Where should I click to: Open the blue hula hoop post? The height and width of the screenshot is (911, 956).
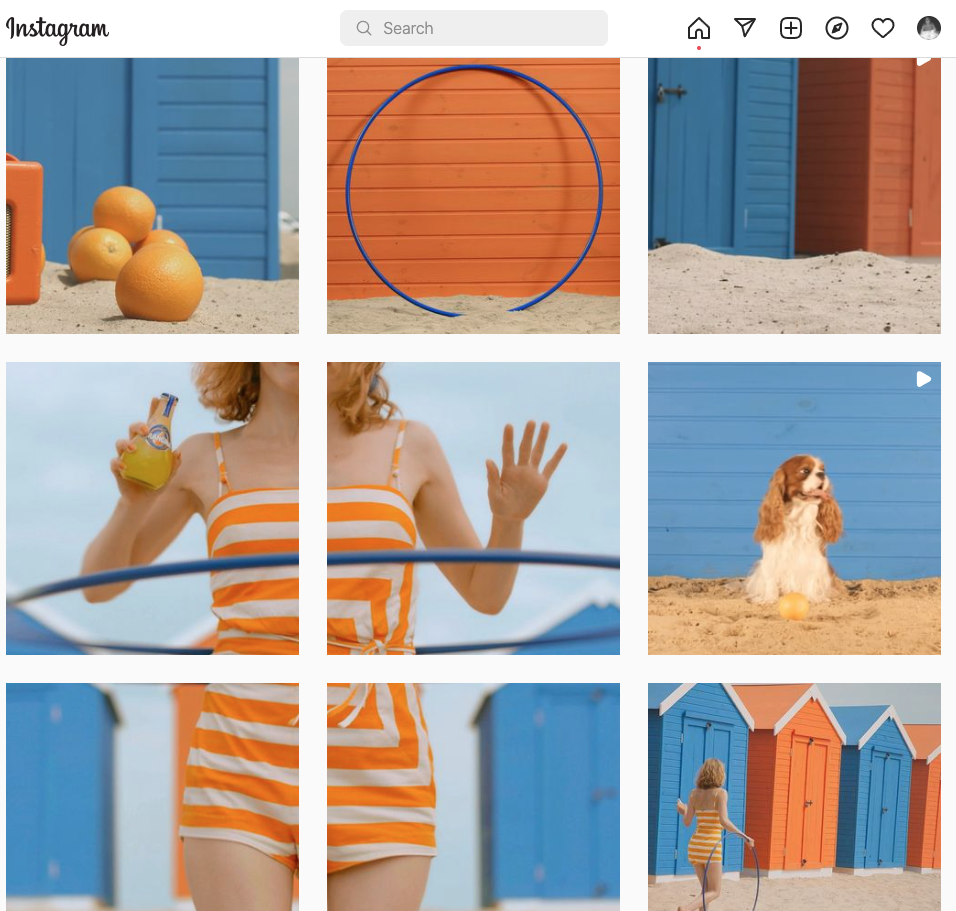pyautogui.click(x=473, y=196)
